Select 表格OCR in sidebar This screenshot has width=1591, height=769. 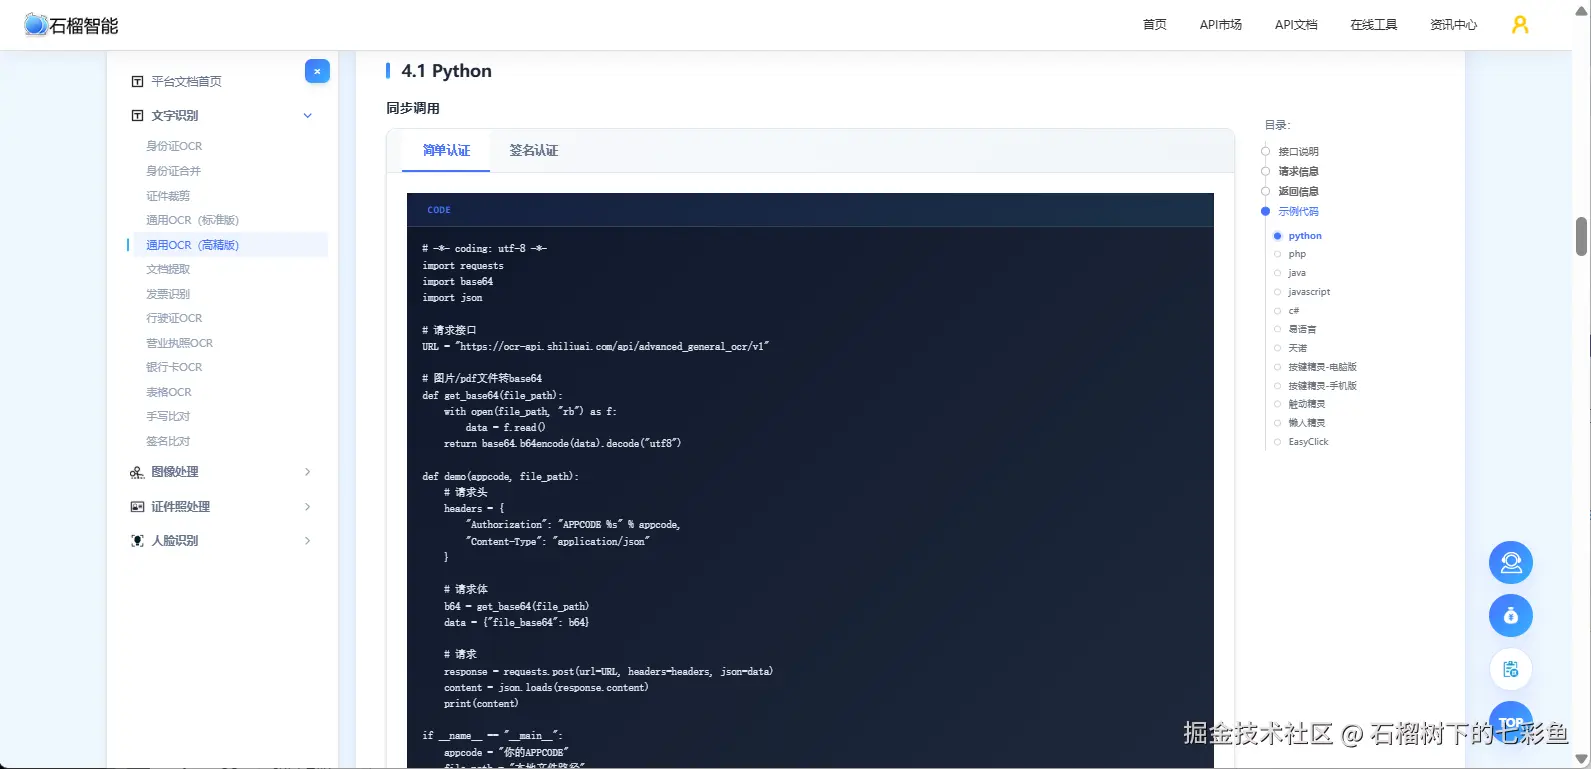[x=169, y=392]
